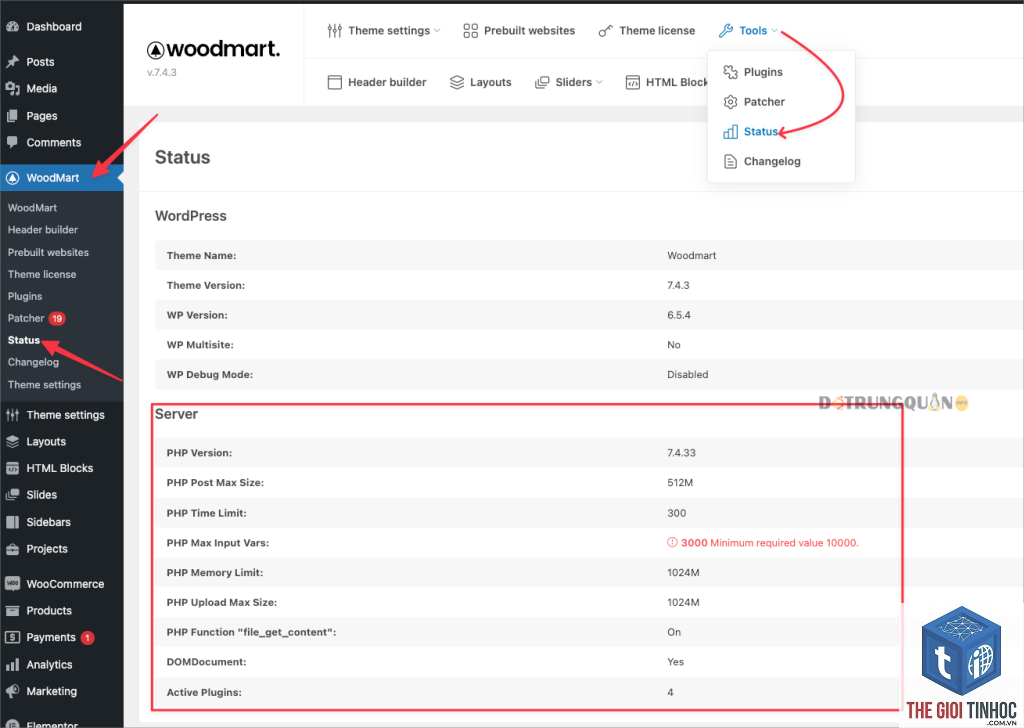Screen dimensions: 1024x728
Task: Click the WooCommerce icon in sidebar
Action: (x=12, y=584)
